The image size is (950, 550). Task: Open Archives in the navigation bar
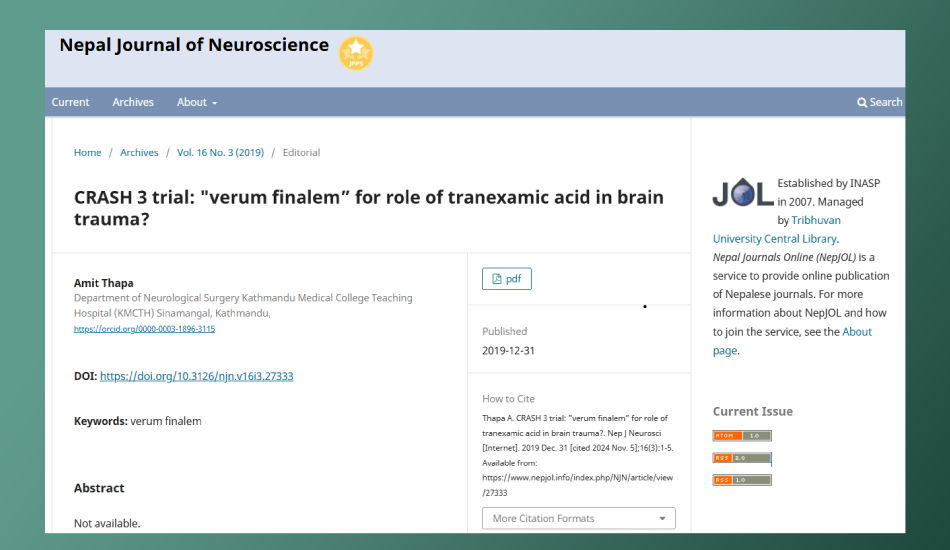[x=133, y=102]
